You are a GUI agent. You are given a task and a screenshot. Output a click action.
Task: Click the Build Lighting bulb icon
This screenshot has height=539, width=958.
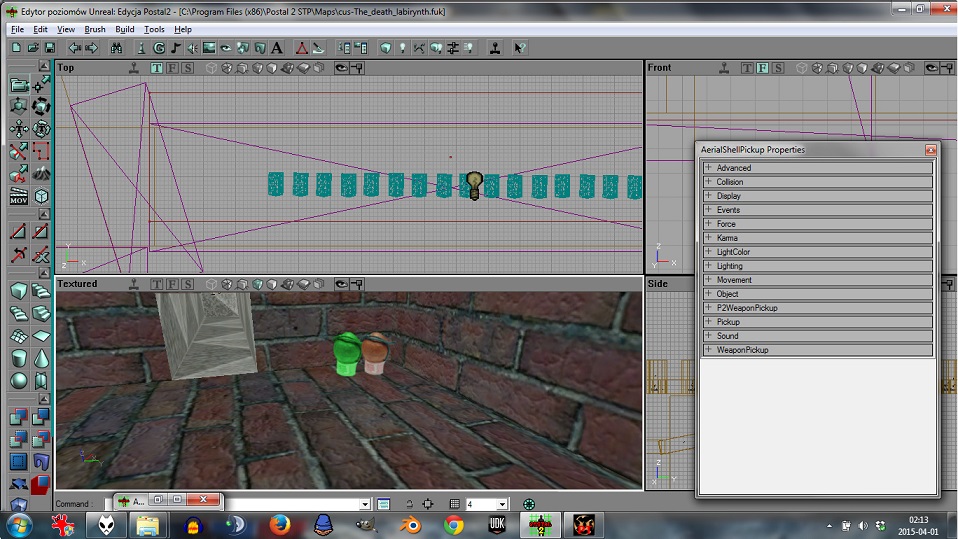[x=402, y=48]
